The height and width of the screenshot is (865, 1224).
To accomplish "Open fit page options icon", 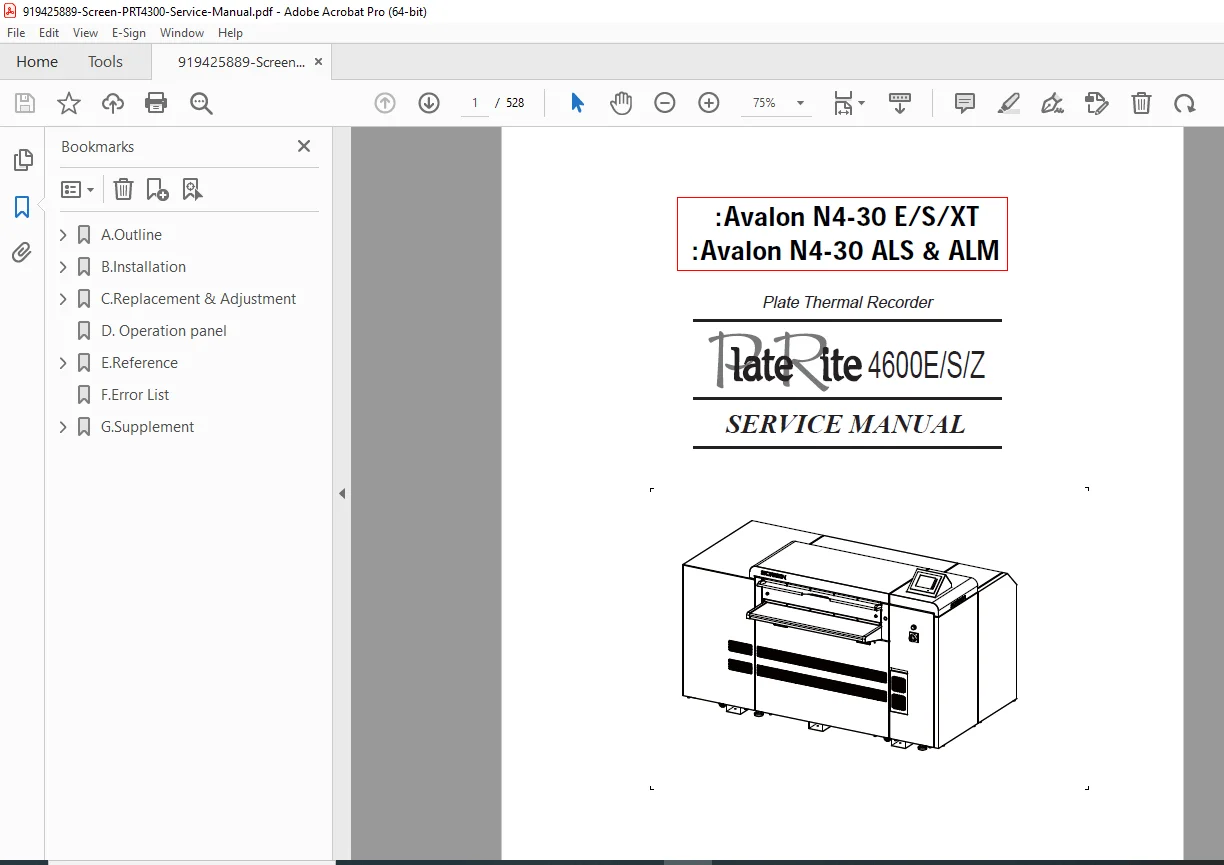I will (849, 103).
